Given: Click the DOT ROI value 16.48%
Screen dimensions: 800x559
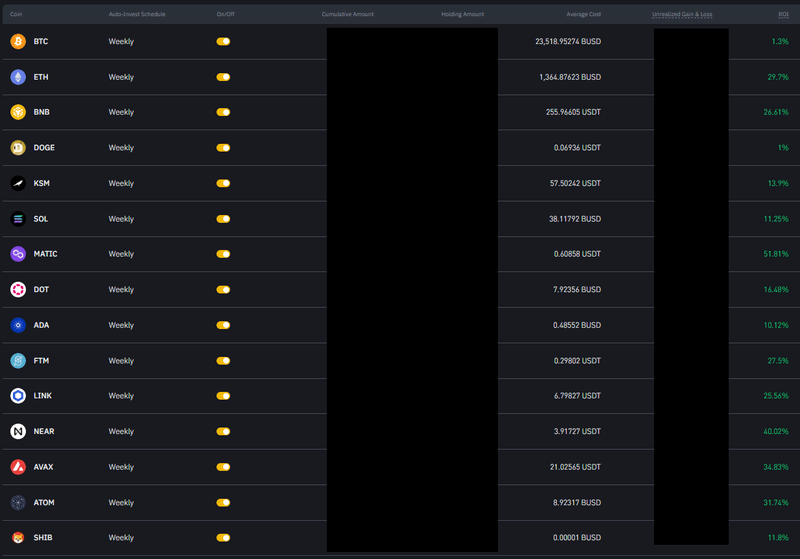Looking at the screenshot, I should click(776, 289).
